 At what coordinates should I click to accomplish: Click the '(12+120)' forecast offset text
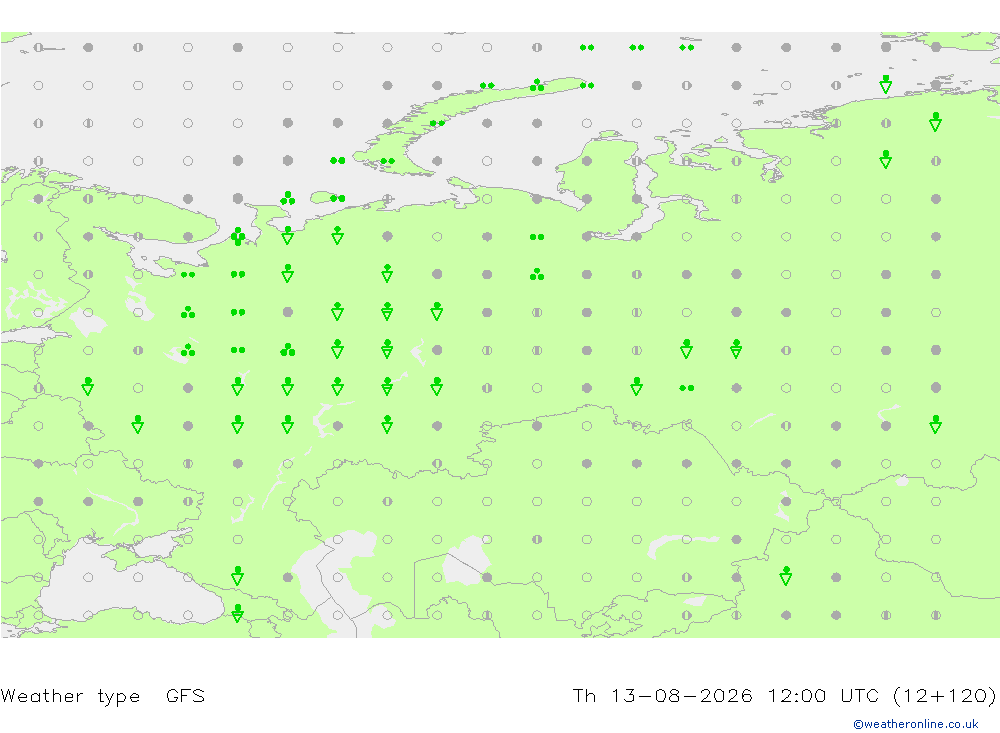point(945,695)
